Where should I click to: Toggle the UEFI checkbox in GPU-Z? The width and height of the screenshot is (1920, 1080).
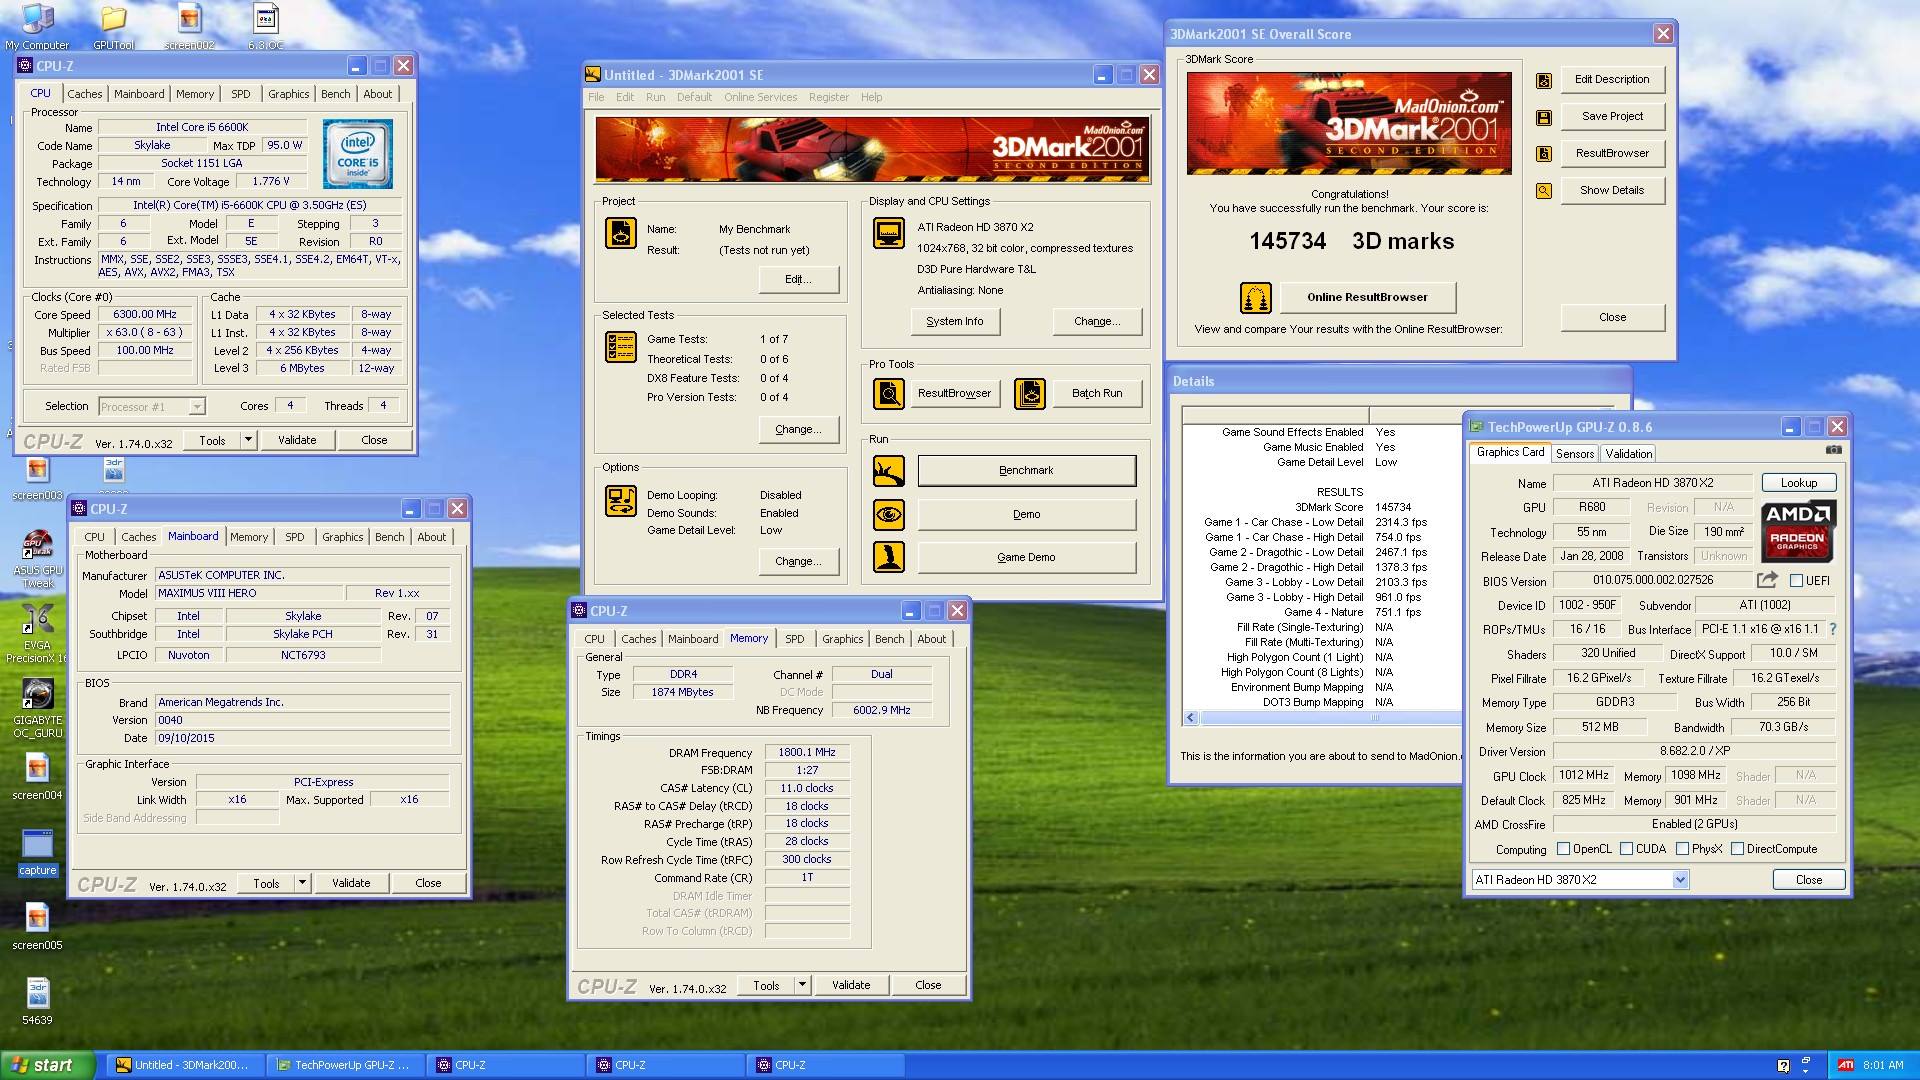click(1796, 581)
